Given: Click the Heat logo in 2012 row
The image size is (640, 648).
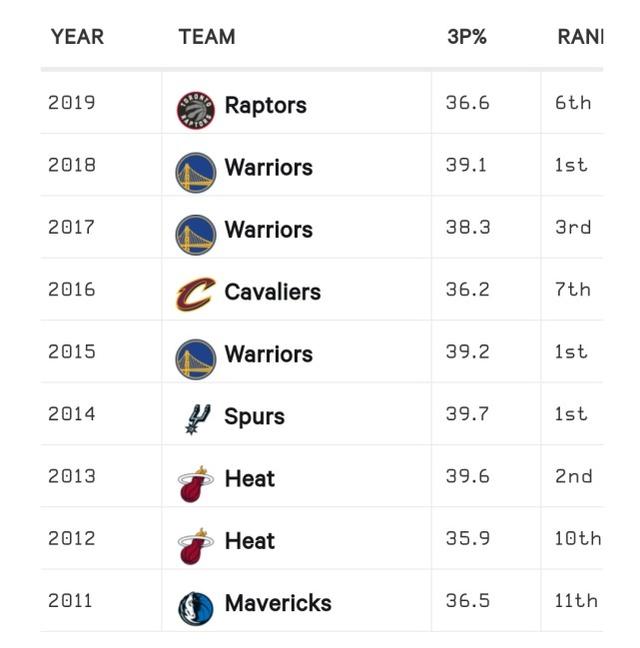Looking at the screenshot, I should point(196,544).
